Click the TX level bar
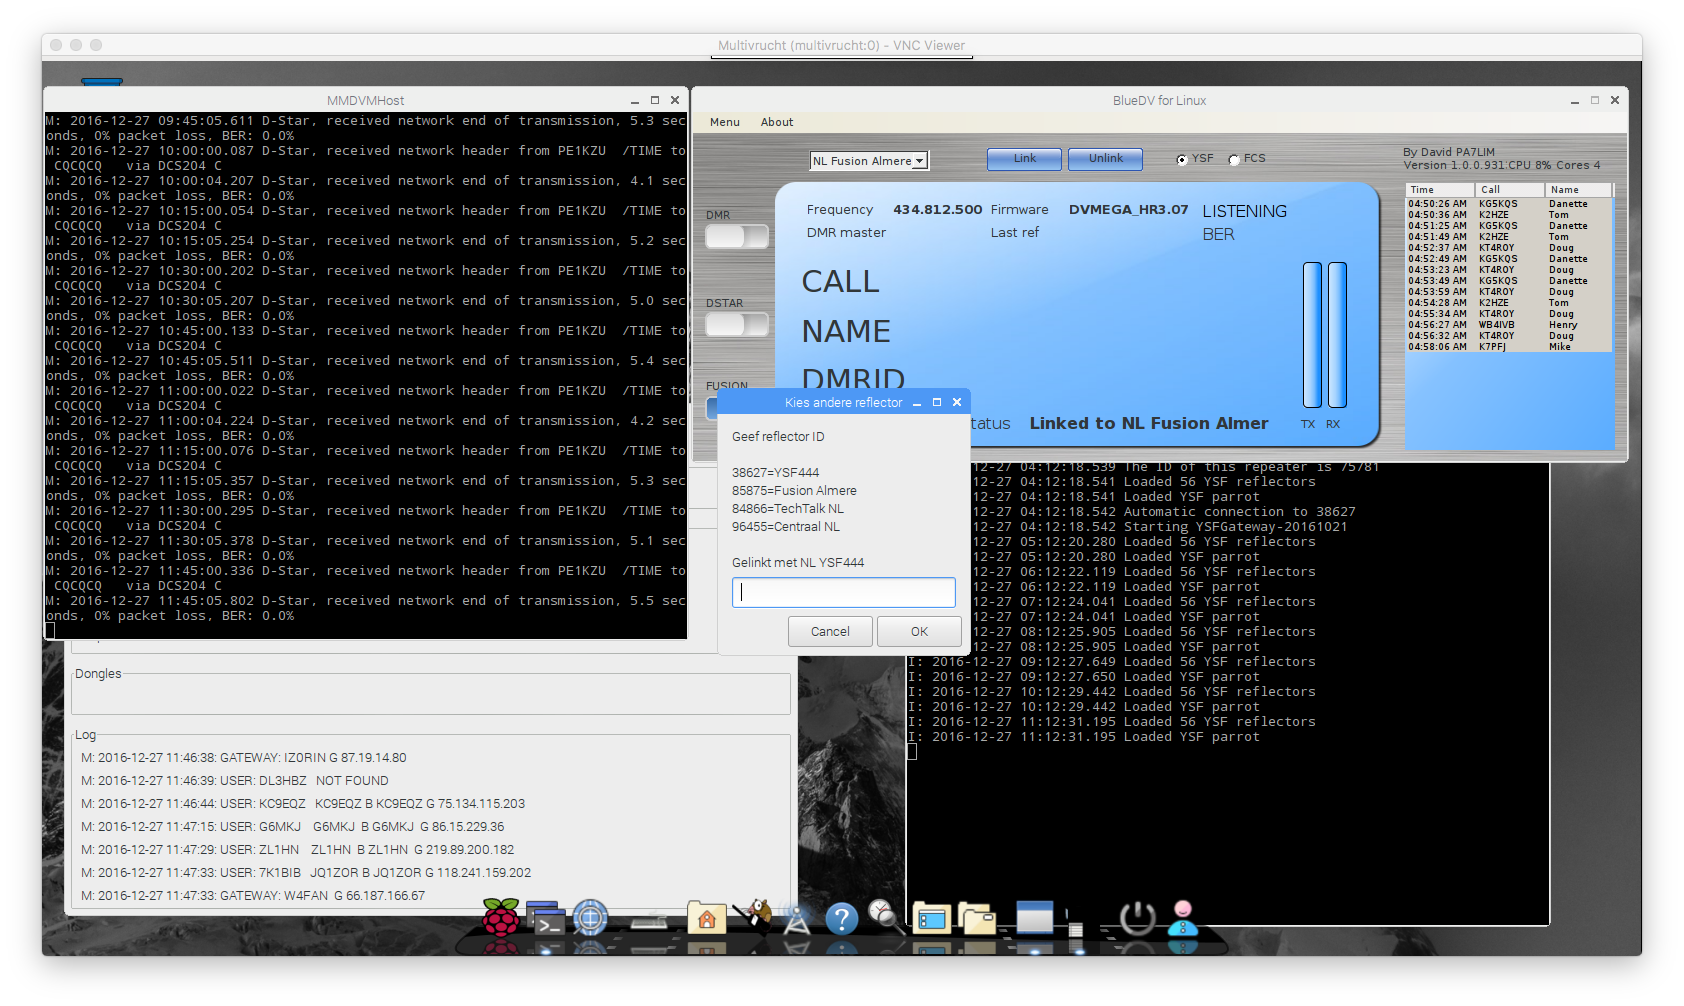Image resolution: width=1684 pixels, height=1006 pixels. [1312, 335]
